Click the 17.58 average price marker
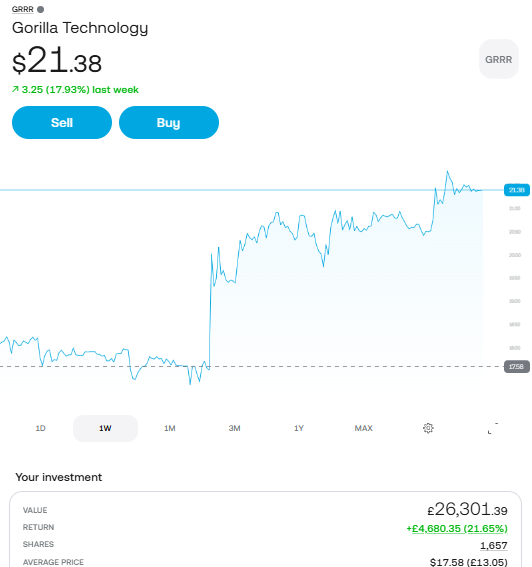532x567 pixels. tap(516, 366)
